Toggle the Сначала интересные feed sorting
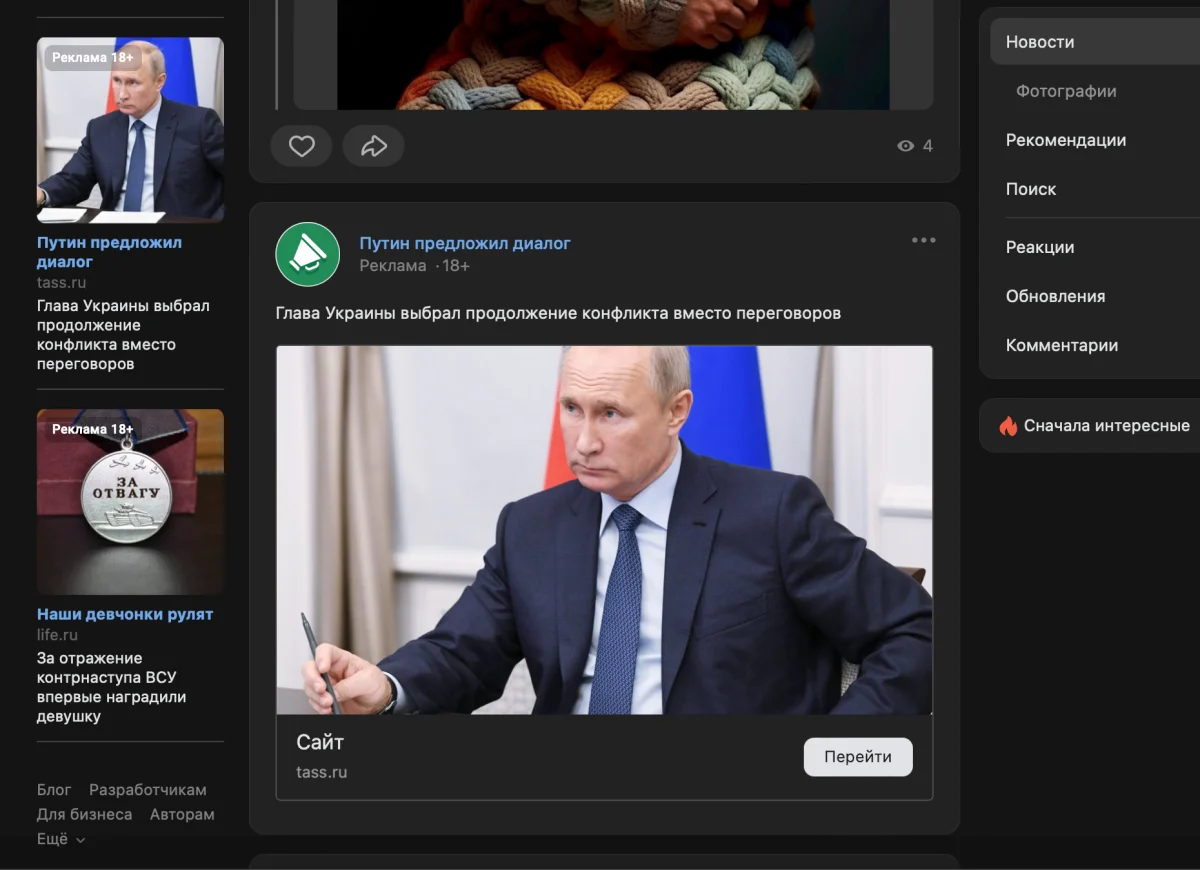The image size is (1200, 870). click(x=1106, y=426)
